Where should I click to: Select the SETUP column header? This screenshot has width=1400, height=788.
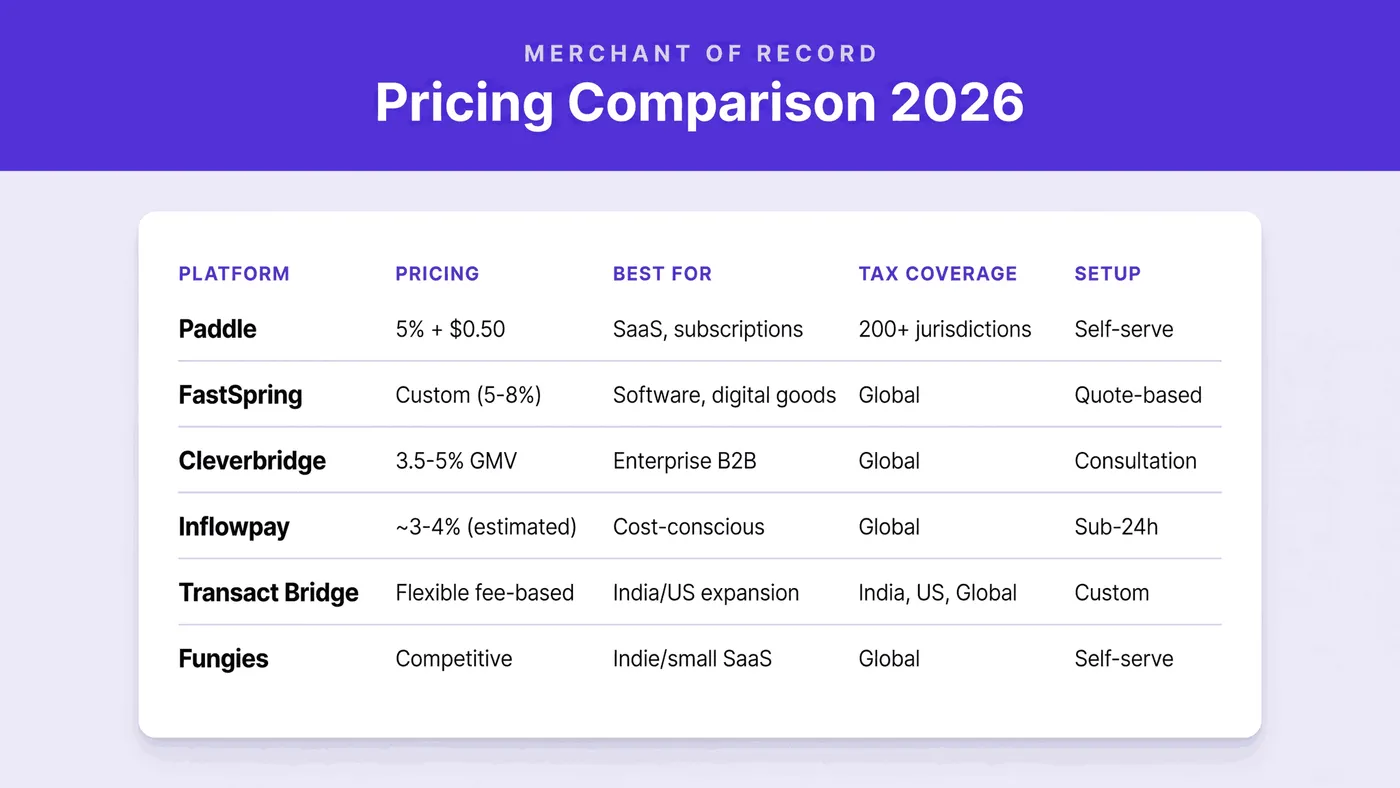click(x=1107, y=274)
